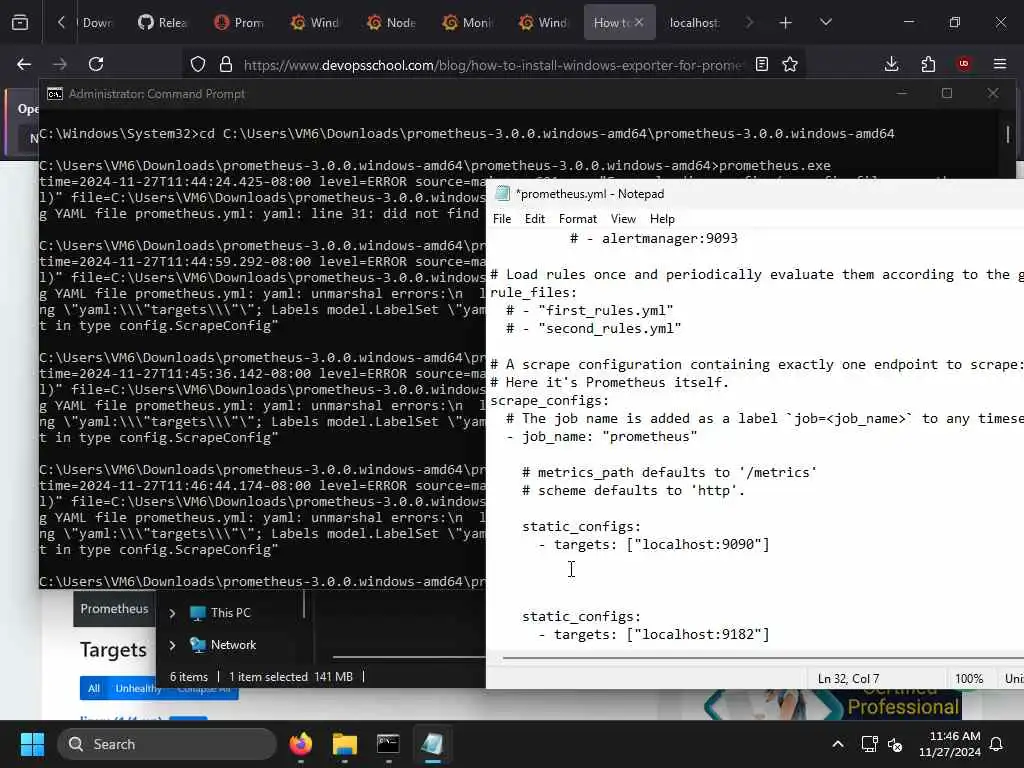Open network status tray icon

(x=869, y=744)
